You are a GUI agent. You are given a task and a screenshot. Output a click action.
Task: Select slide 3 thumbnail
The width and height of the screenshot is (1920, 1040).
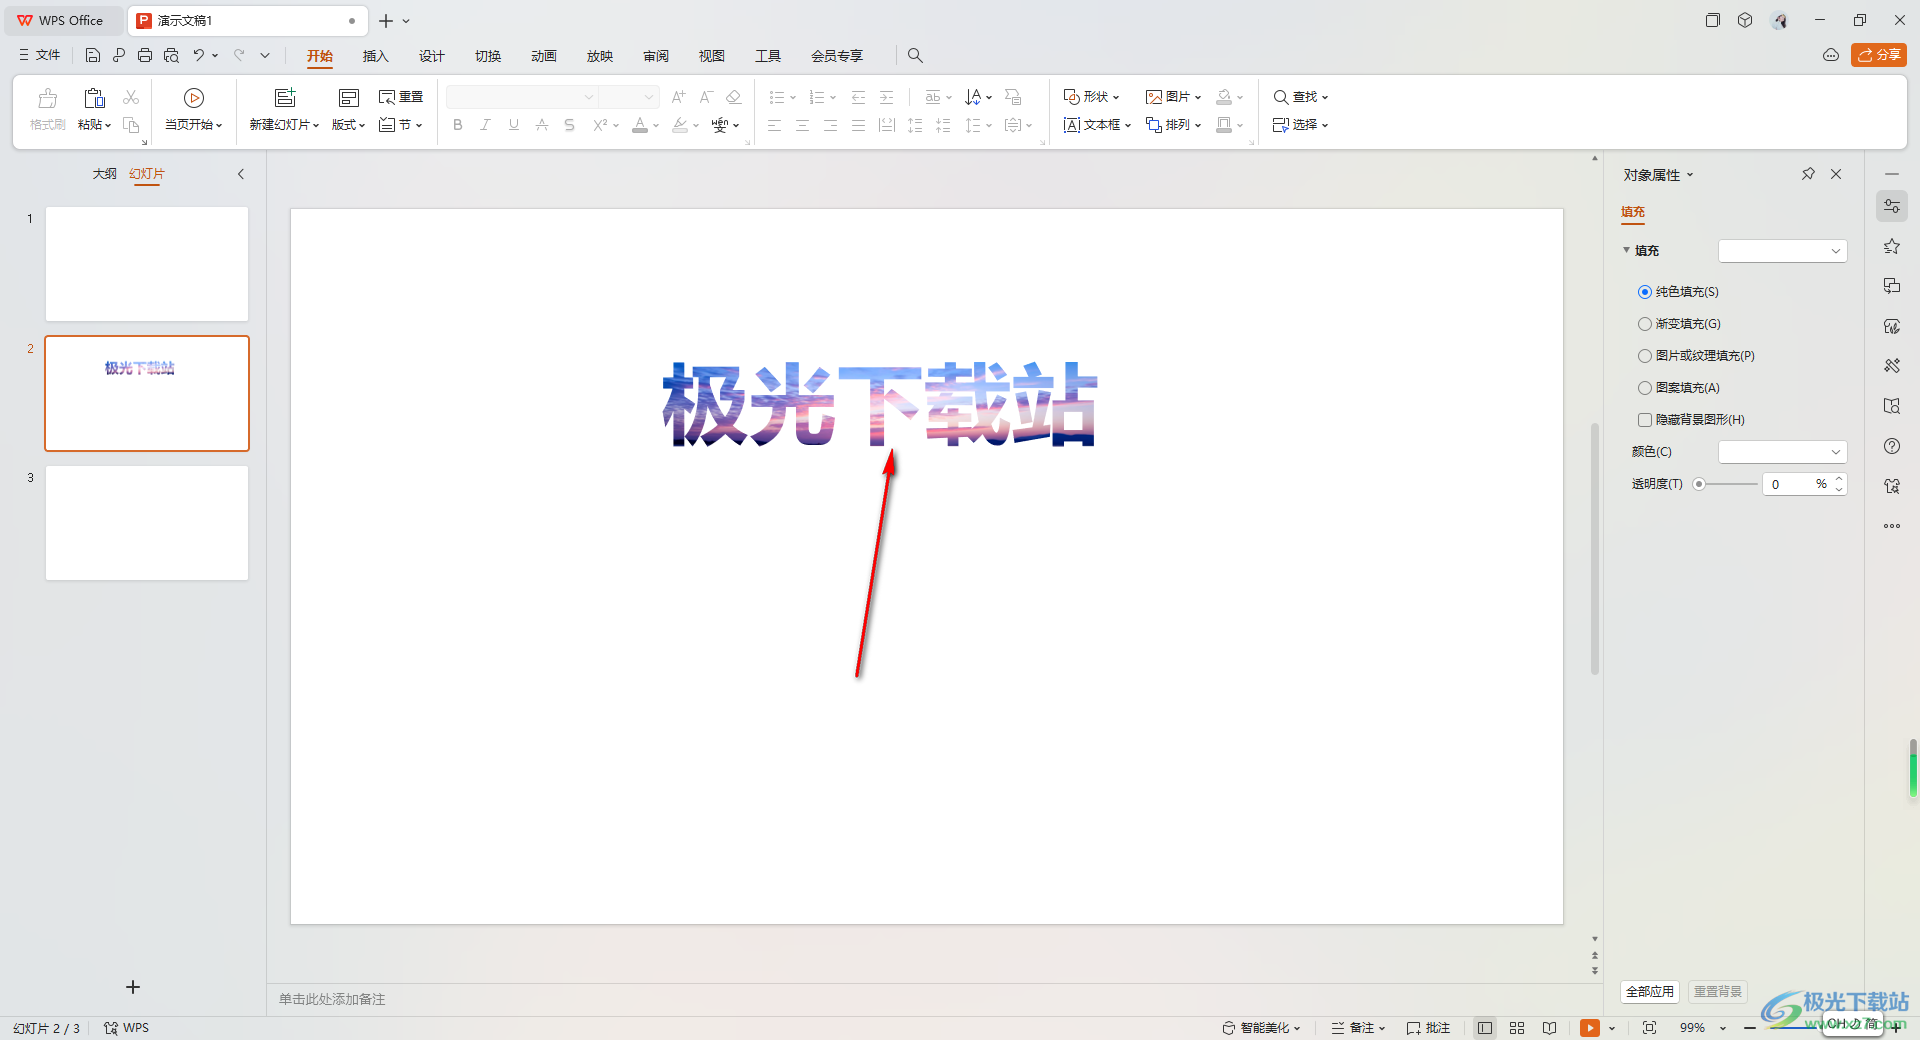coord(147,523)
